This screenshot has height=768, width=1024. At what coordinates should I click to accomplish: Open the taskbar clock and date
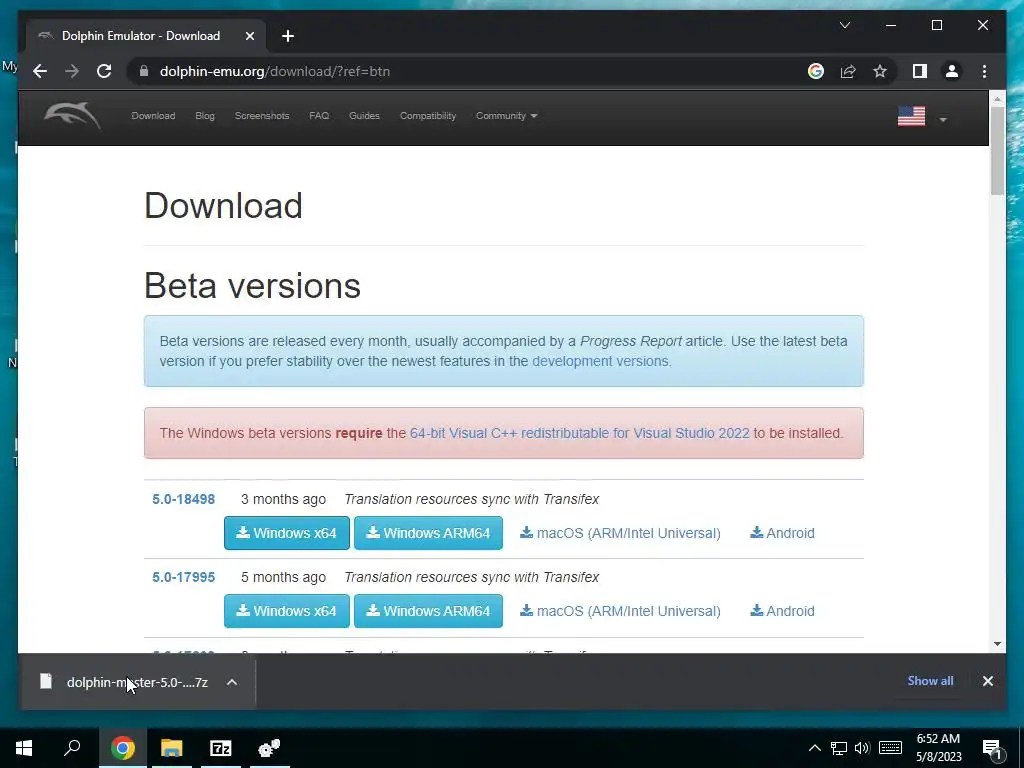[938, 748]
